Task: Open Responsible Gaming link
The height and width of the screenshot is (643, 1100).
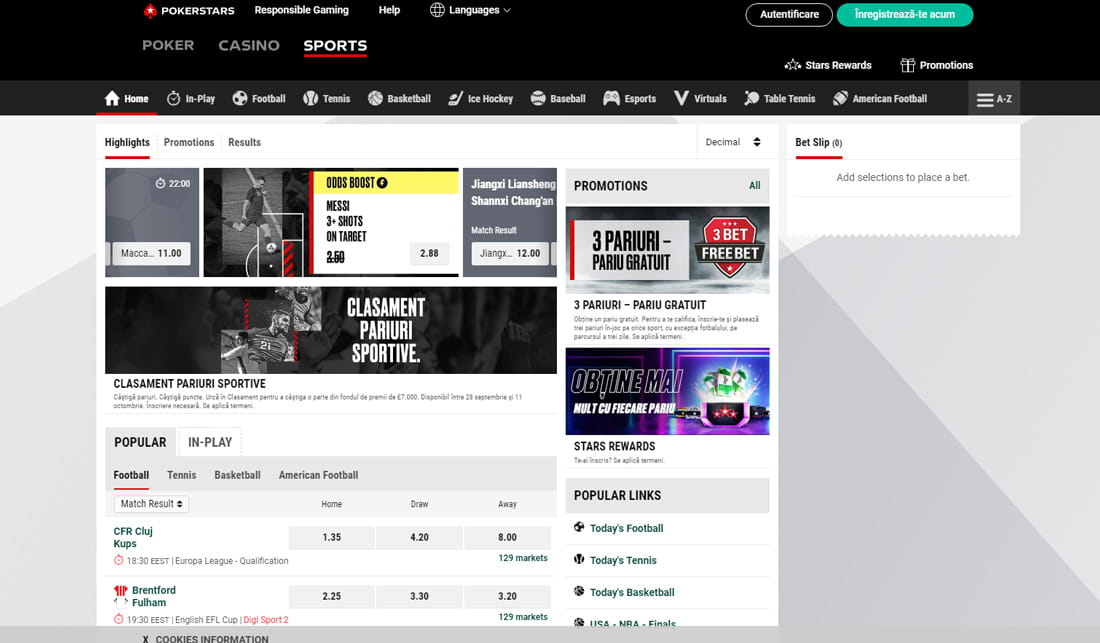Action: tap(302, 10)
